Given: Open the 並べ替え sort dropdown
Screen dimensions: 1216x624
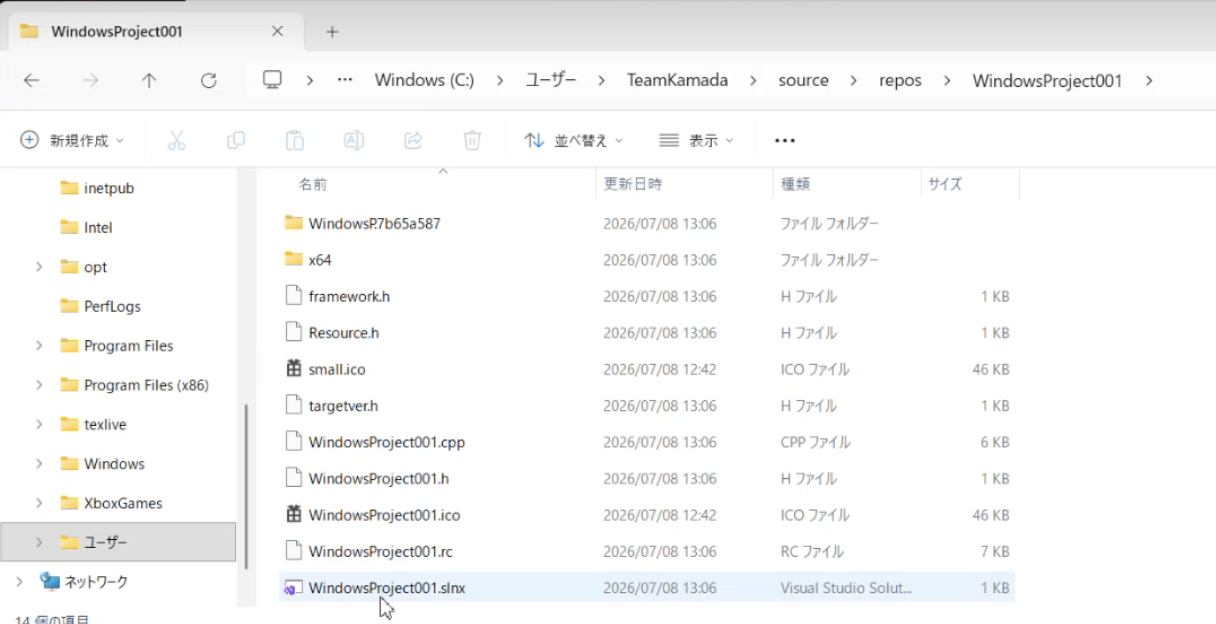Looking at the screenshot, I should click(x=574, y=141).
